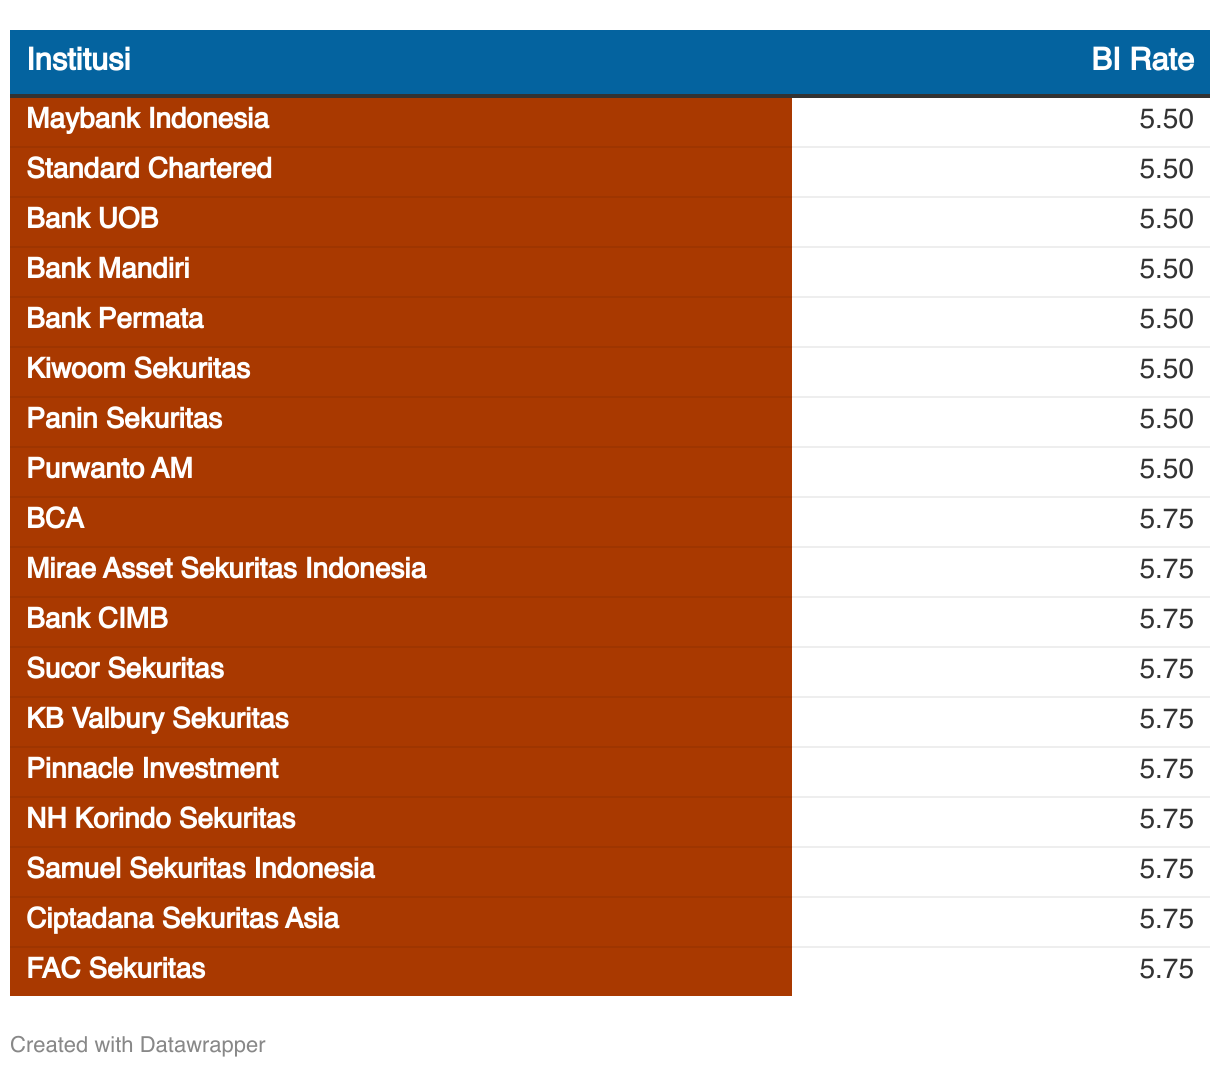The image size is (1220, 1068).
Task: Click the Institusi column header
Action: point(79,59)
